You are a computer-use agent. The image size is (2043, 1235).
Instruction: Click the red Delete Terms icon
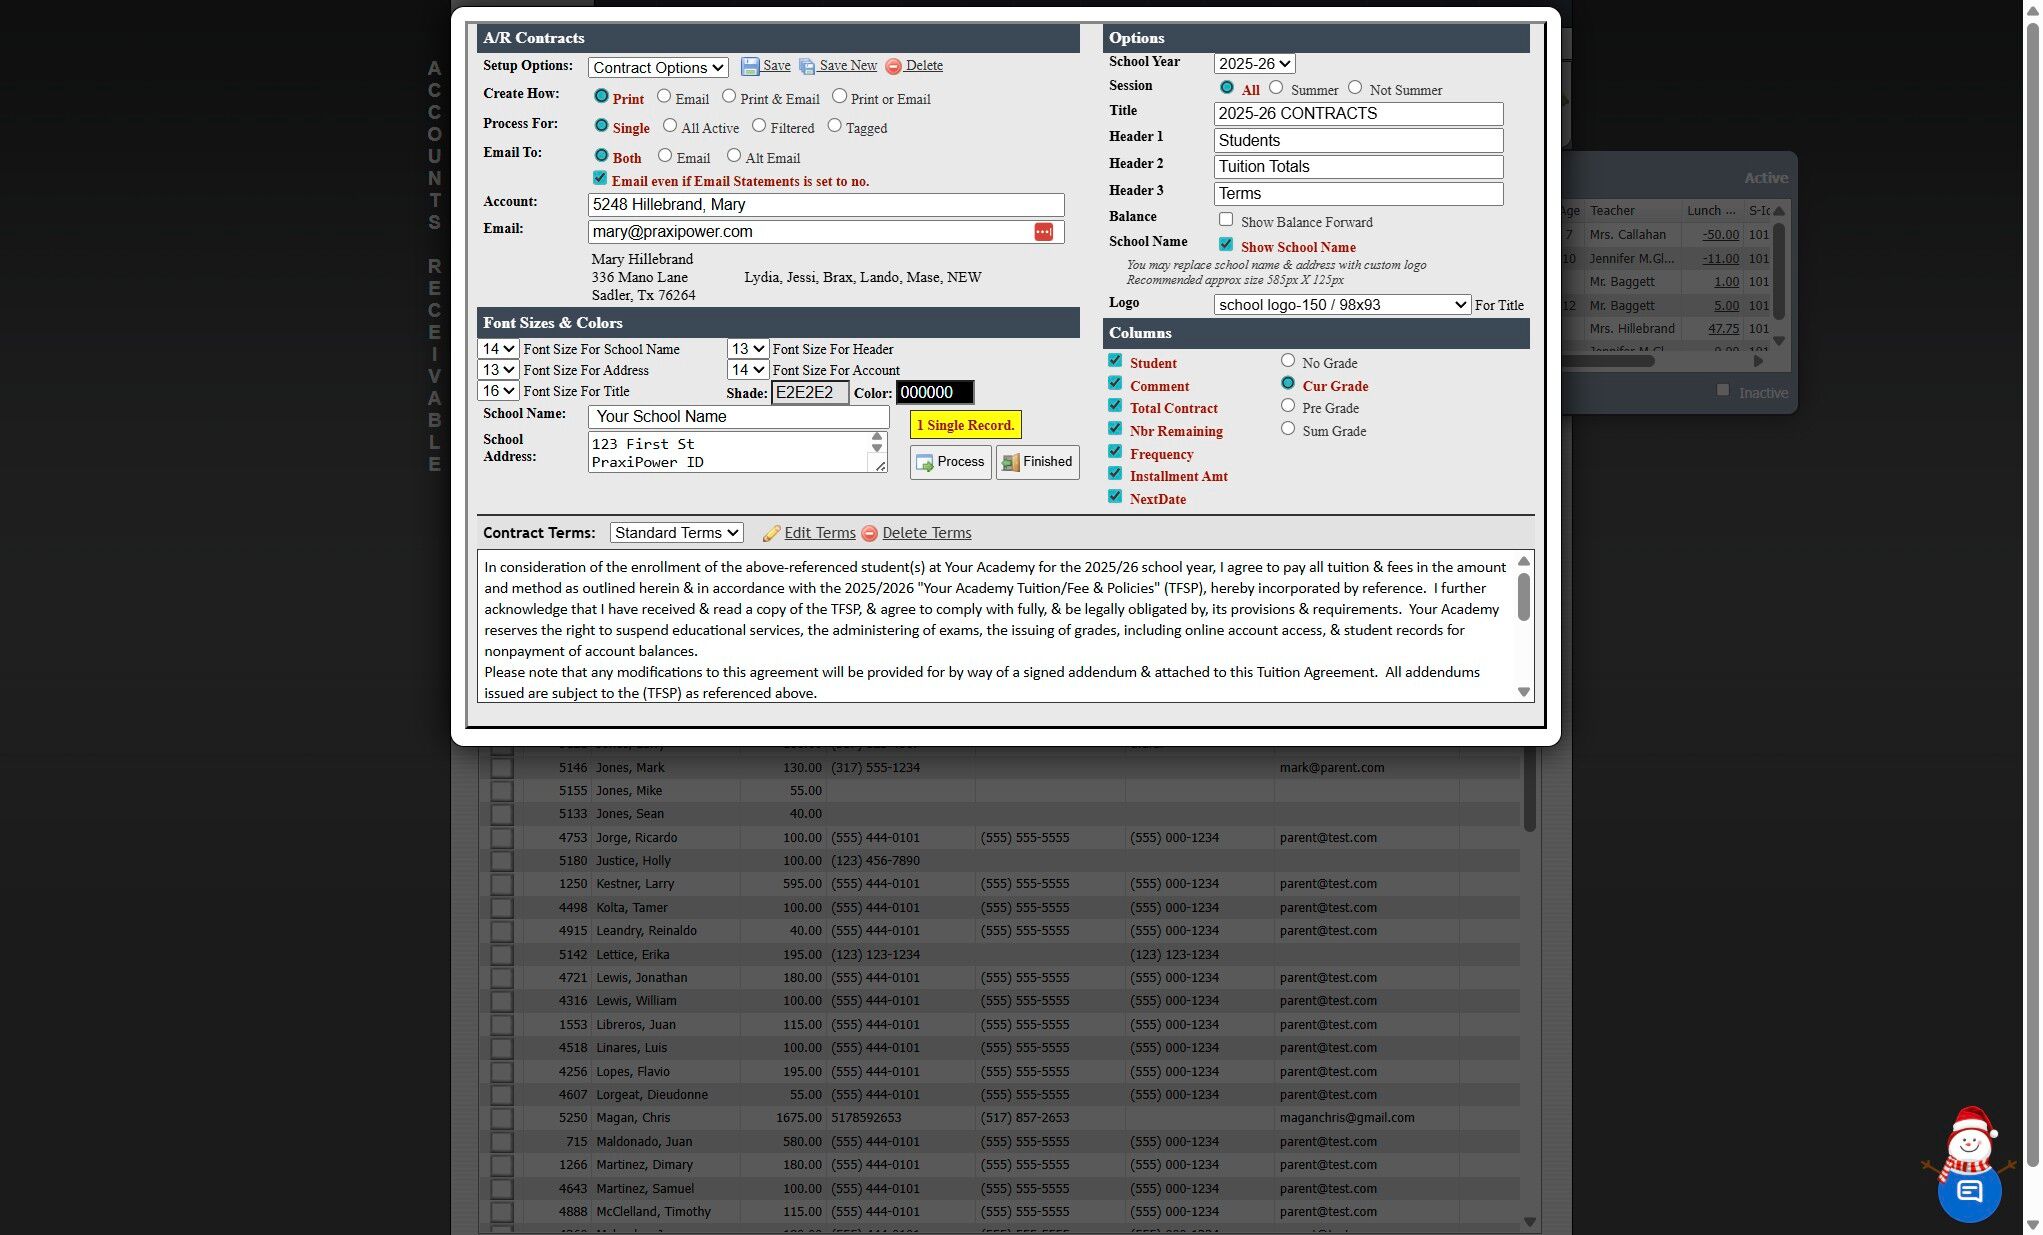click(869, 534)
